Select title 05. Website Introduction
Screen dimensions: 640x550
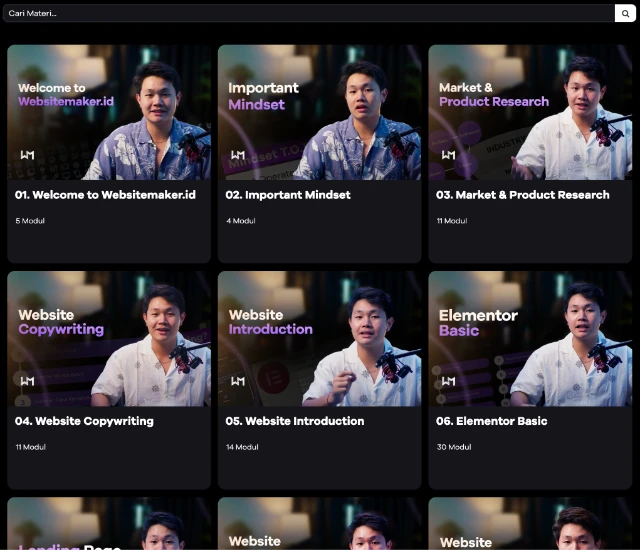coord(295,421)
